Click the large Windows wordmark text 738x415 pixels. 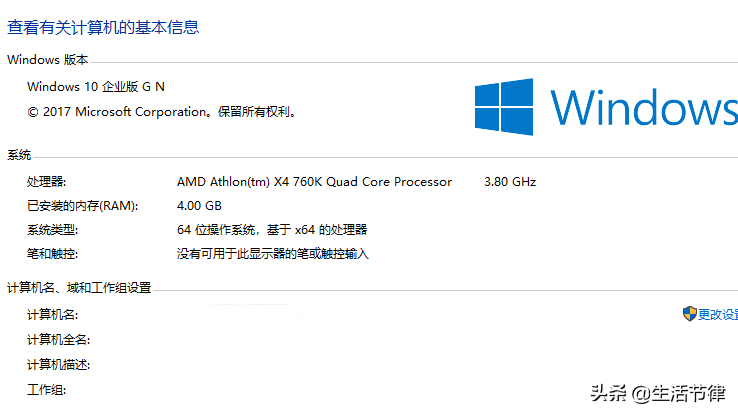click(644, 107)
